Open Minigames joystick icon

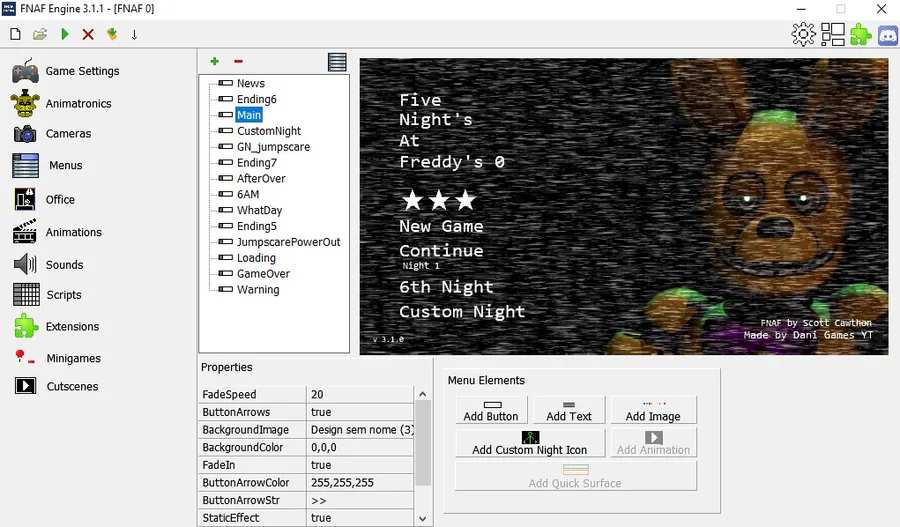(25, 357)
